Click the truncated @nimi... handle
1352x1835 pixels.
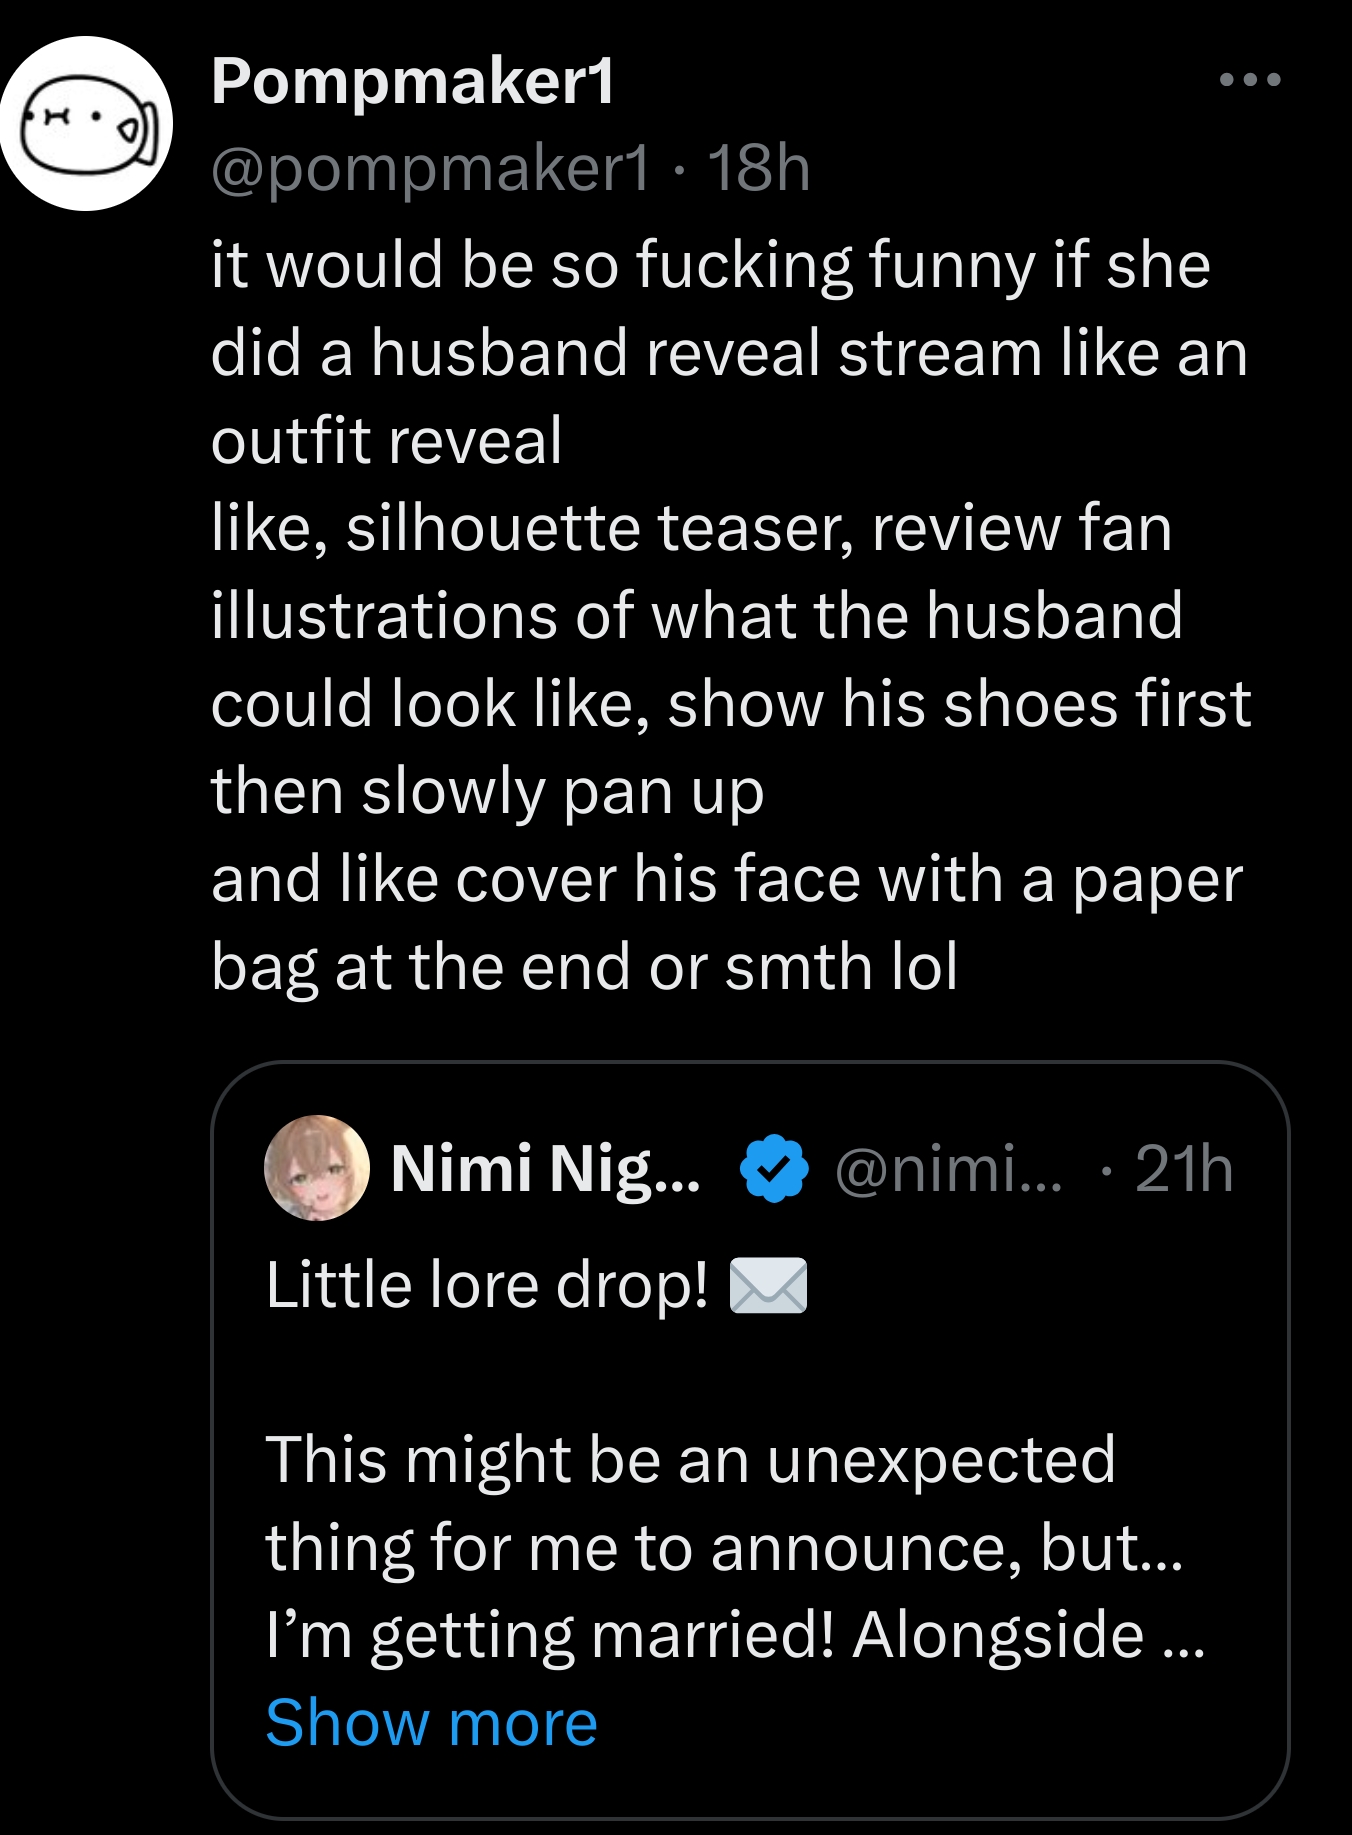click(x=948, y=1168)
